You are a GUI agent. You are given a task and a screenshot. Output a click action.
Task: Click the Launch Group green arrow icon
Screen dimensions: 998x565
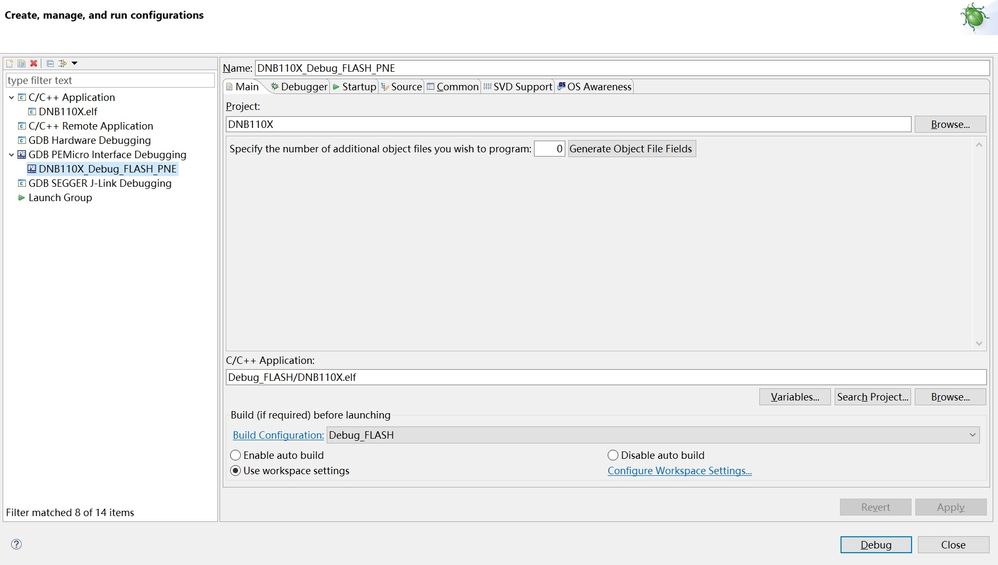click(x=22, y=198)
